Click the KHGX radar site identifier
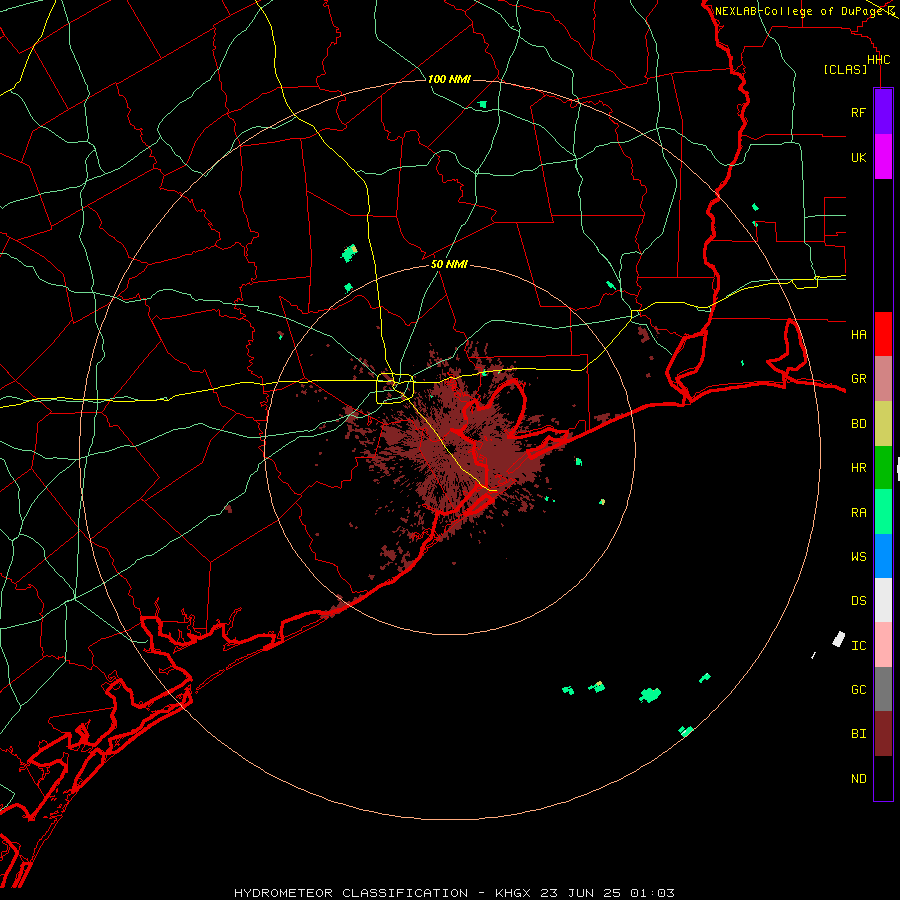This screenshot has width=900, height=900. click(514, 893)
